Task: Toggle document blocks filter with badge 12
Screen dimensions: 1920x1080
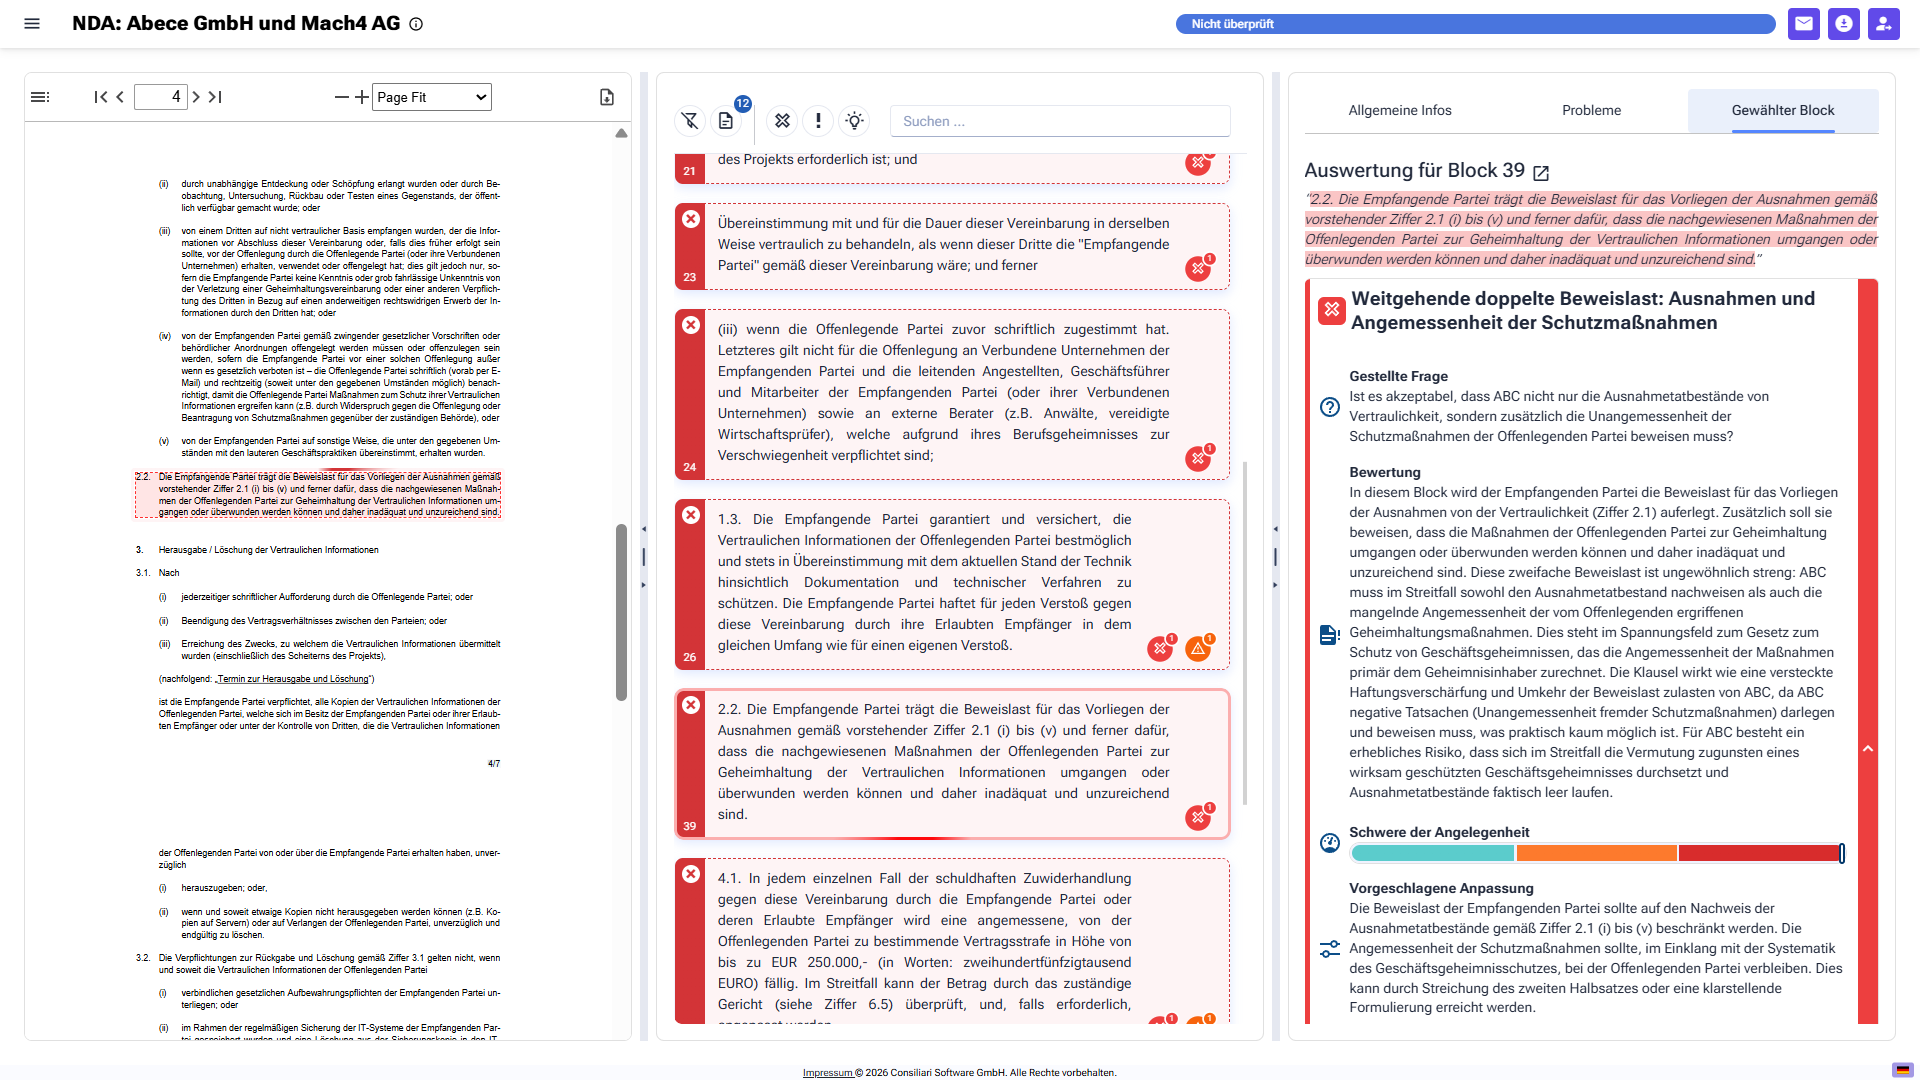Action: [726, 121]
